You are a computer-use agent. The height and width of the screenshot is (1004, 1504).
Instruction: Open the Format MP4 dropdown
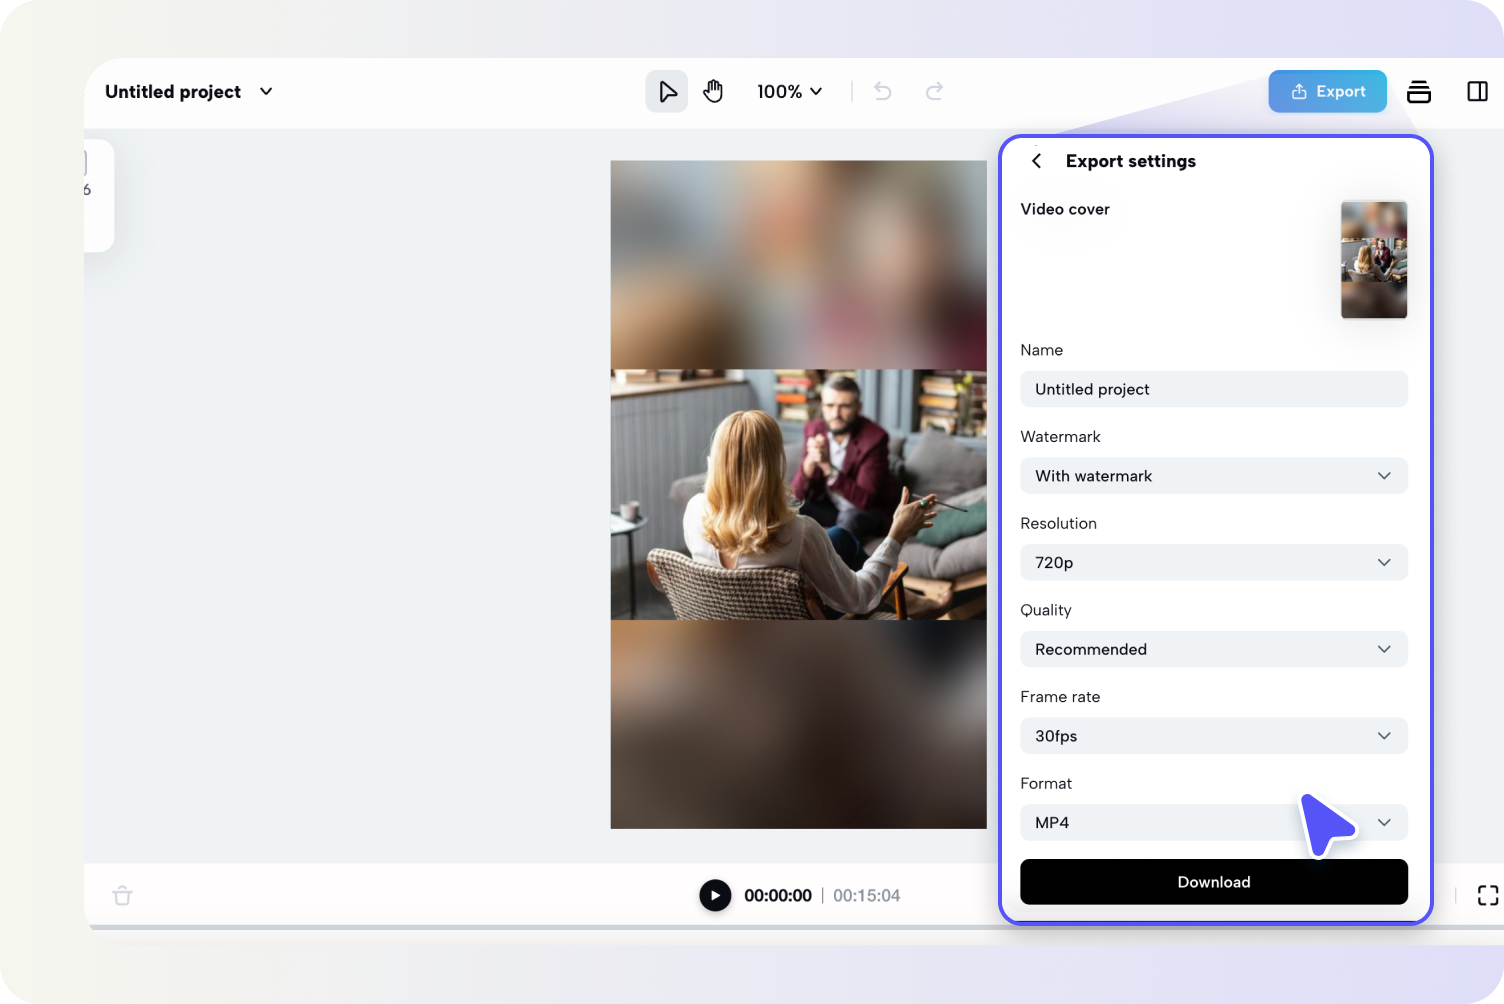1213,822
